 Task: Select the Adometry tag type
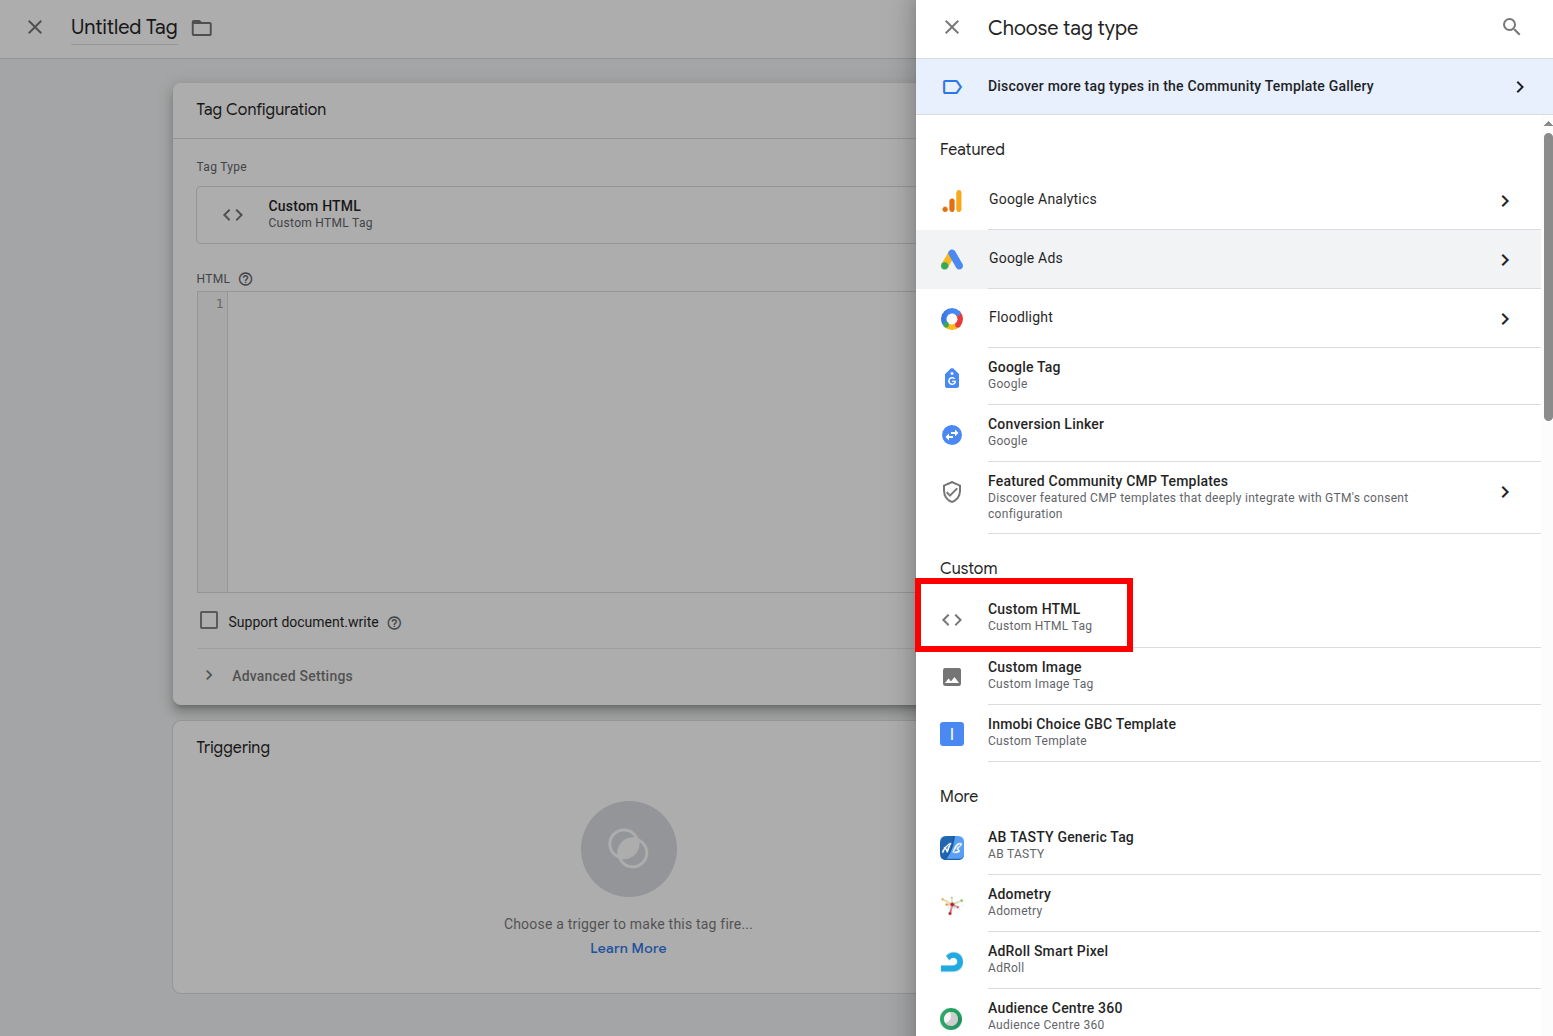coord(1228,903)
